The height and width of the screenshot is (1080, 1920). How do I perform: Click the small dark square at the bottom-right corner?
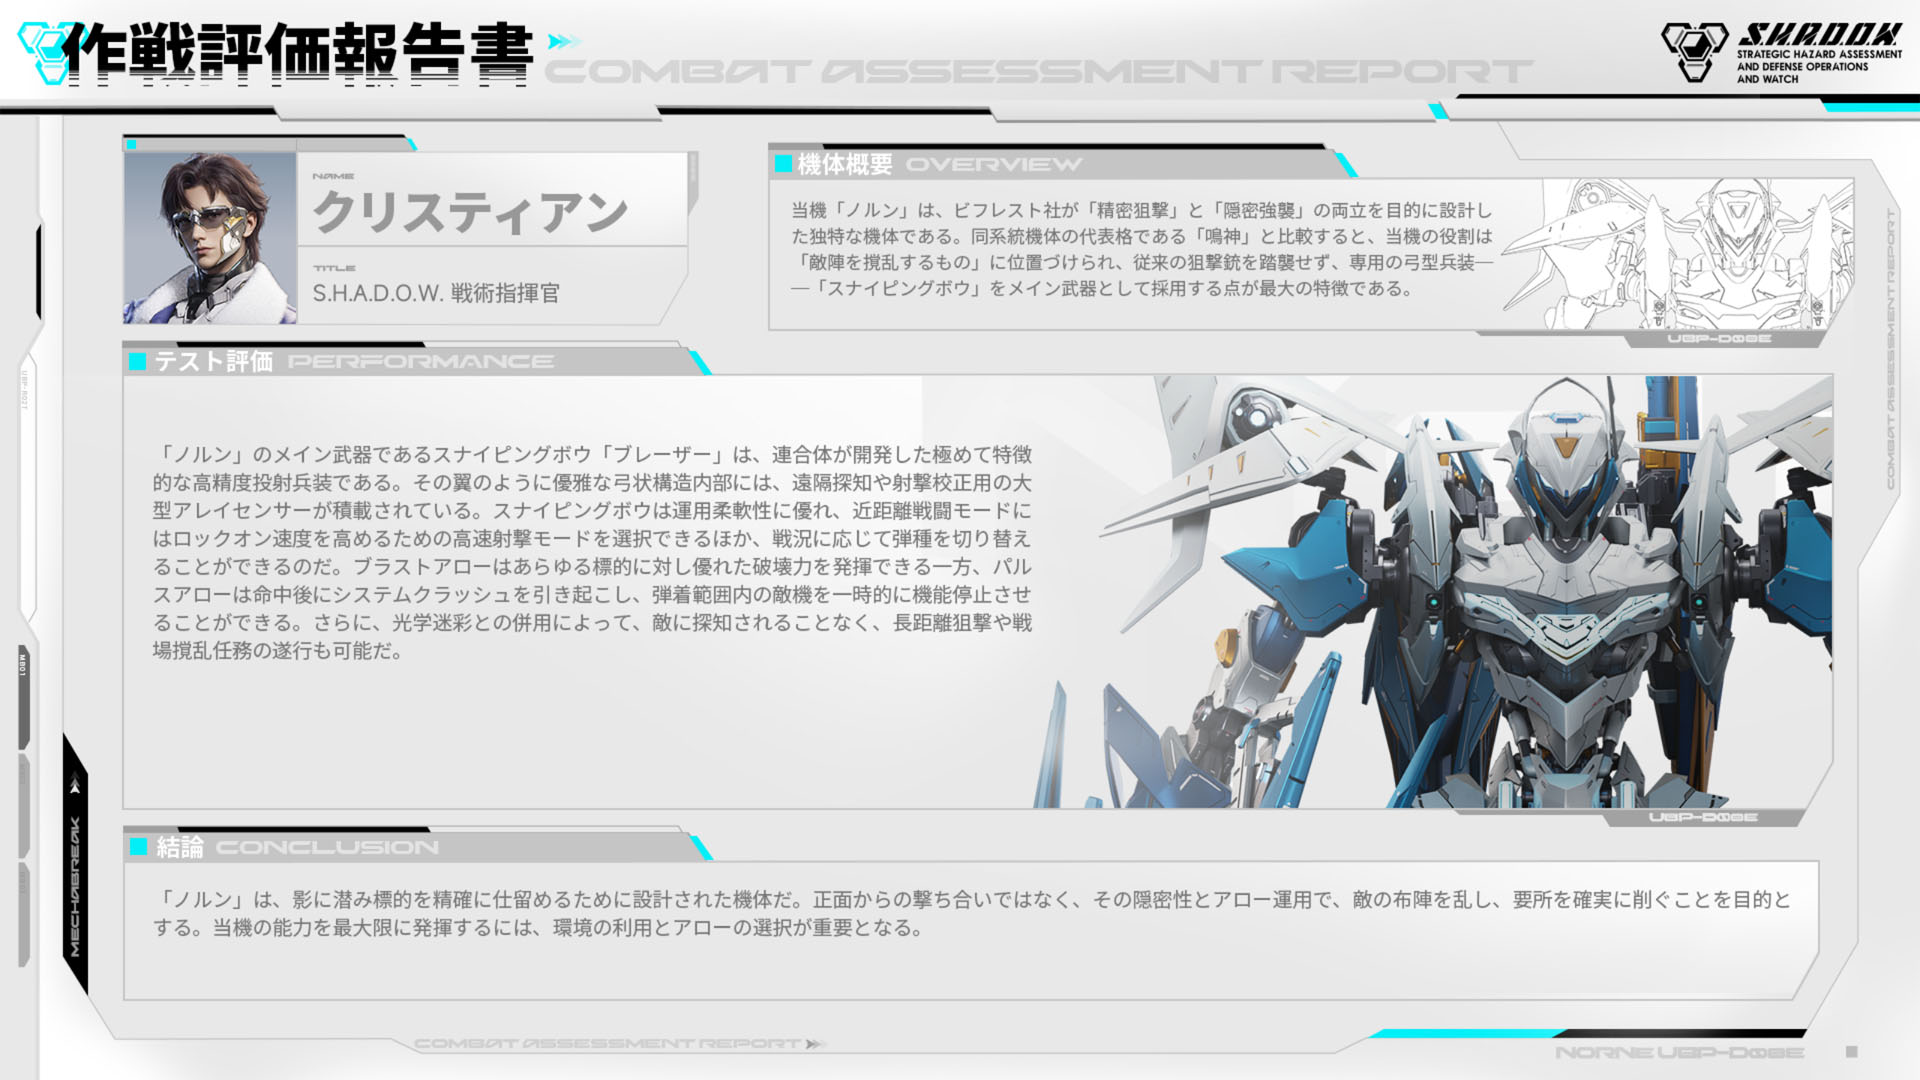pos(1852,1051)
